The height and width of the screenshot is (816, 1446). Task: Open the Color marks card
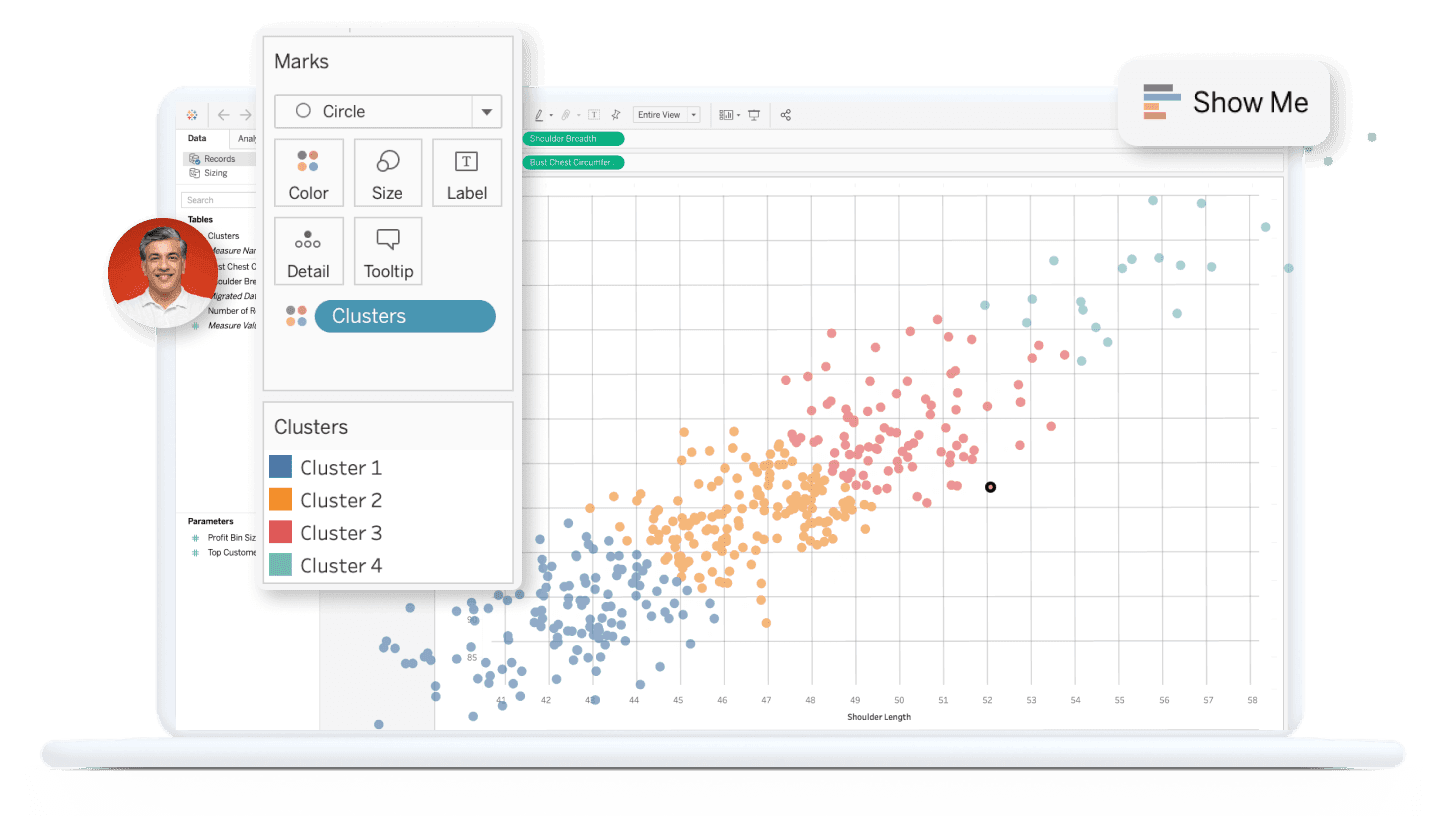click(309, 173)
